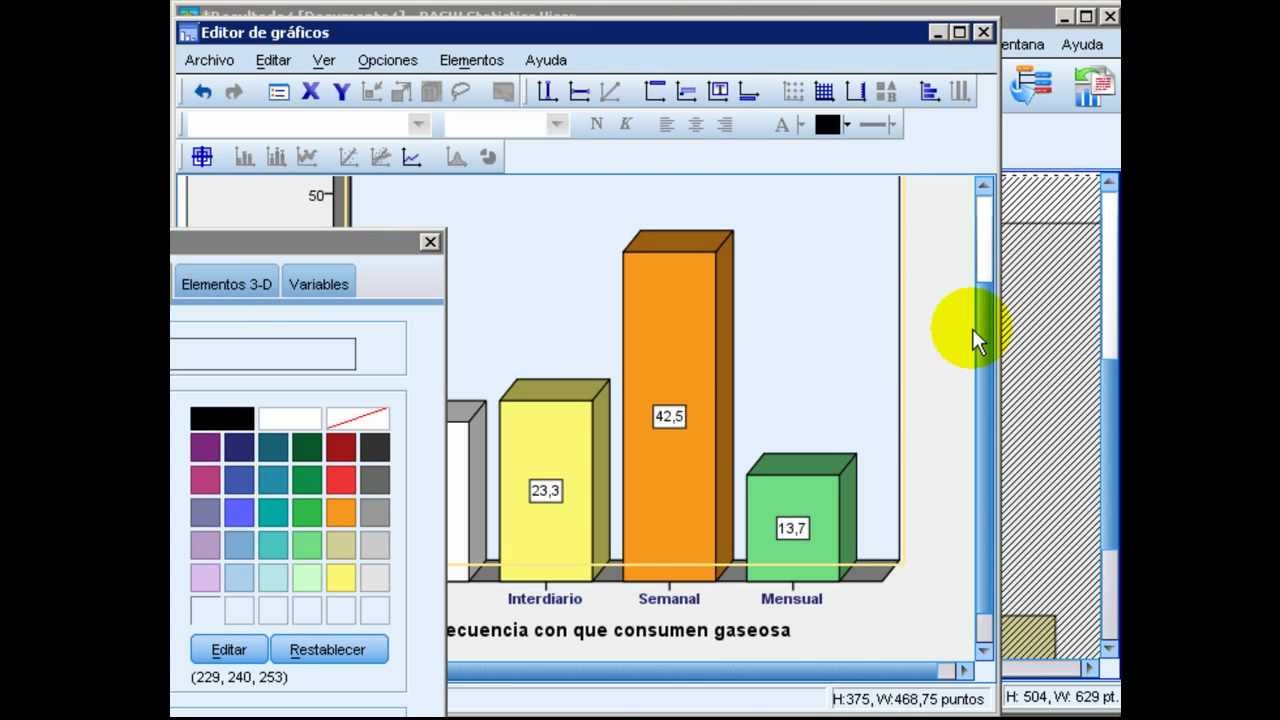
Task: Select the X axis tool
Action: [310, 92]
